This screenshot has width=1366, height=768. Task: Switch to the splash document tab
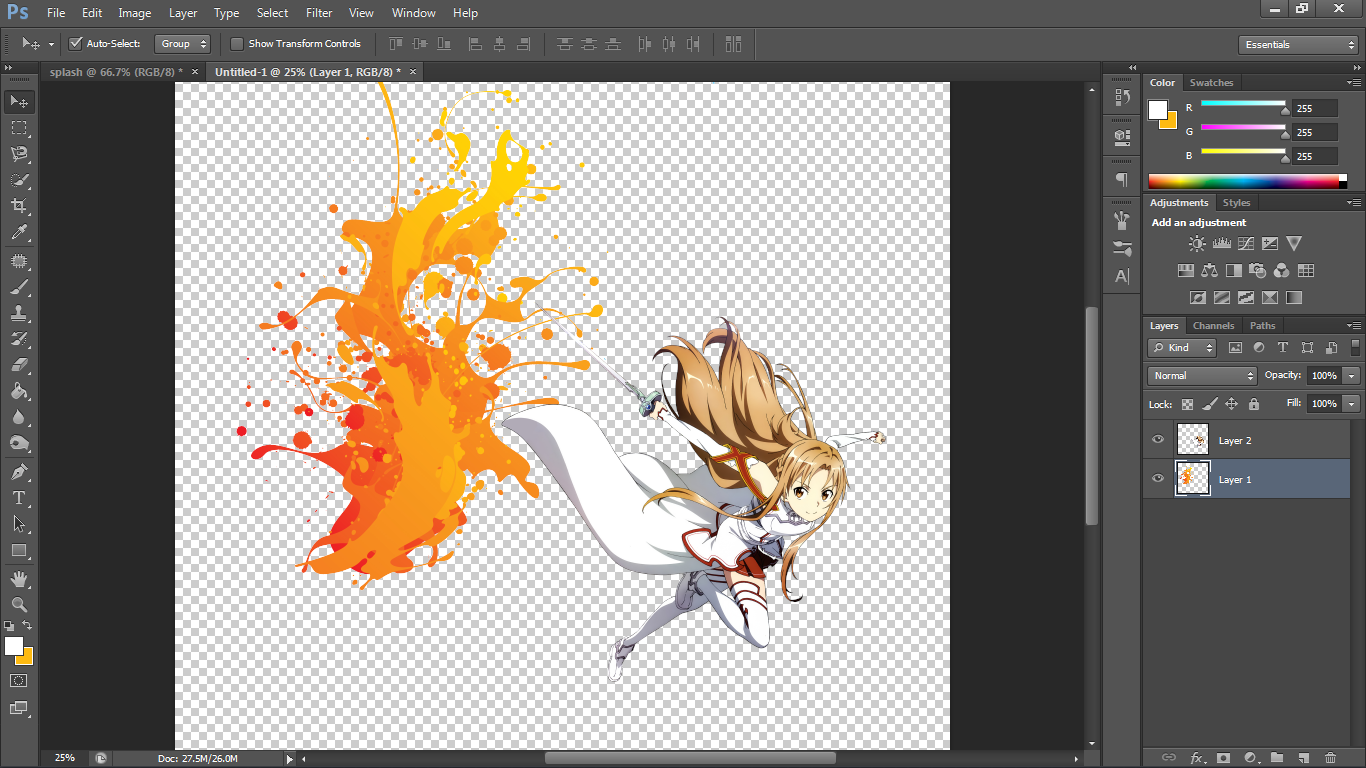coord(110,71)
